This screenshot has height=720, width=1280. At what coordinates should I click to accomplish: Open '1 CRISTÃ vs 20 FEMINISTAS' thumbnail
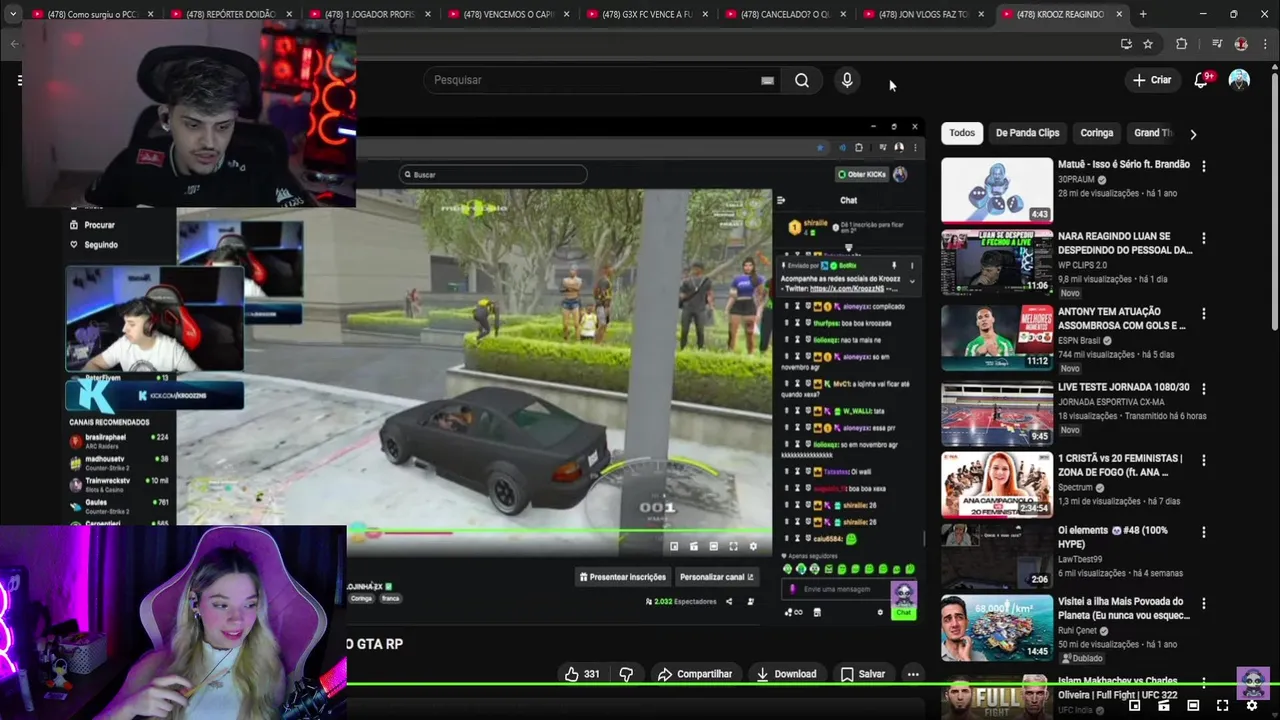(x=997, y=485)
